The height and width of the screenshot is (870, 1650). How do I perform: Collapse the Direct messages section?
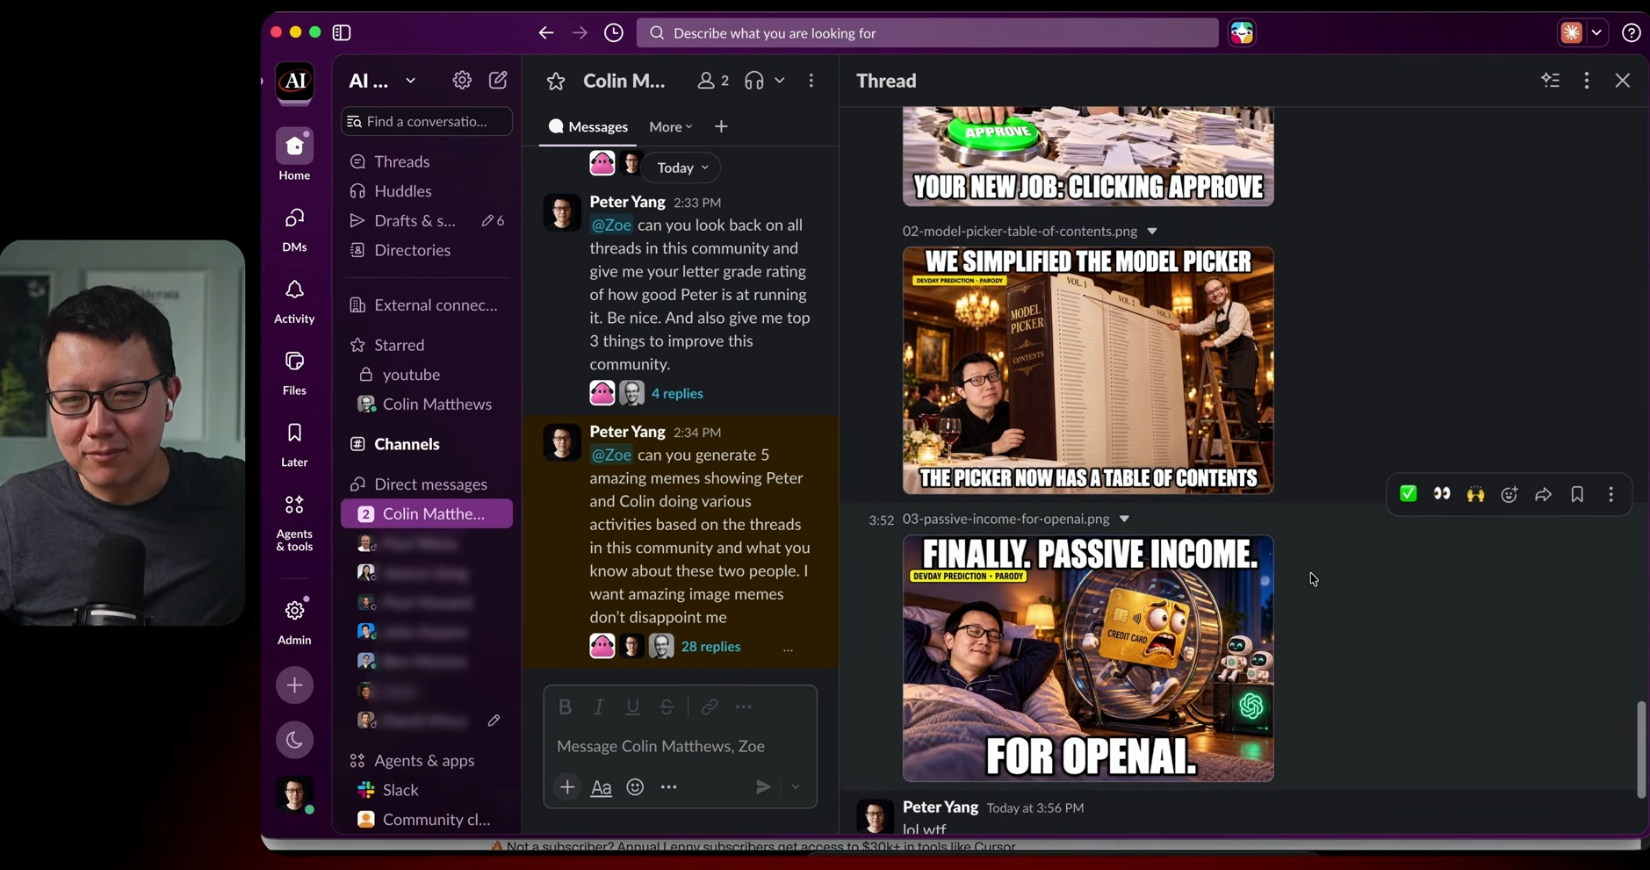click(x=431, y=484)
